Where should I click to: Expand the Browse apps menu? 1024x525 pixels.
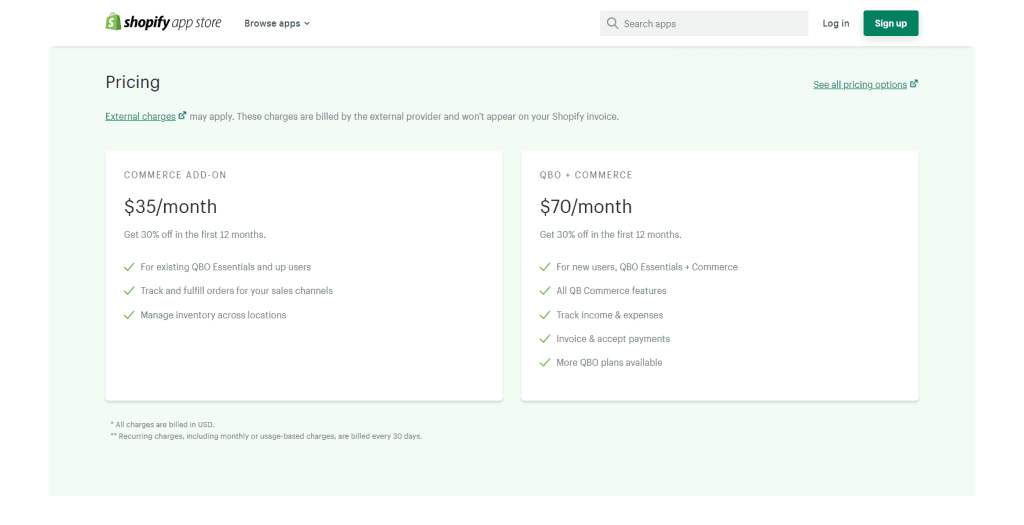click(277, 24)
